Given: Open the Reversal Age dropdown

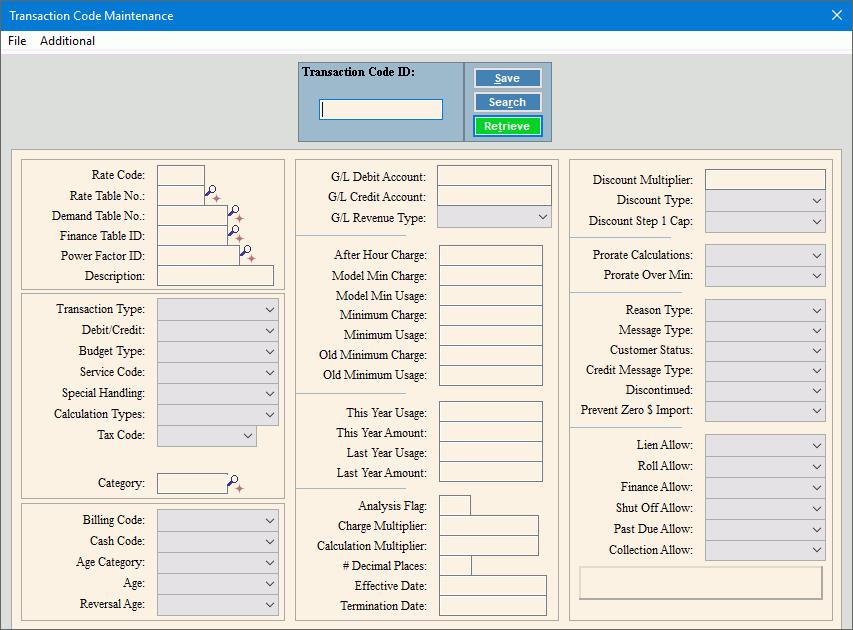Looking at the screenshot, I should click(x=218, y=604).
